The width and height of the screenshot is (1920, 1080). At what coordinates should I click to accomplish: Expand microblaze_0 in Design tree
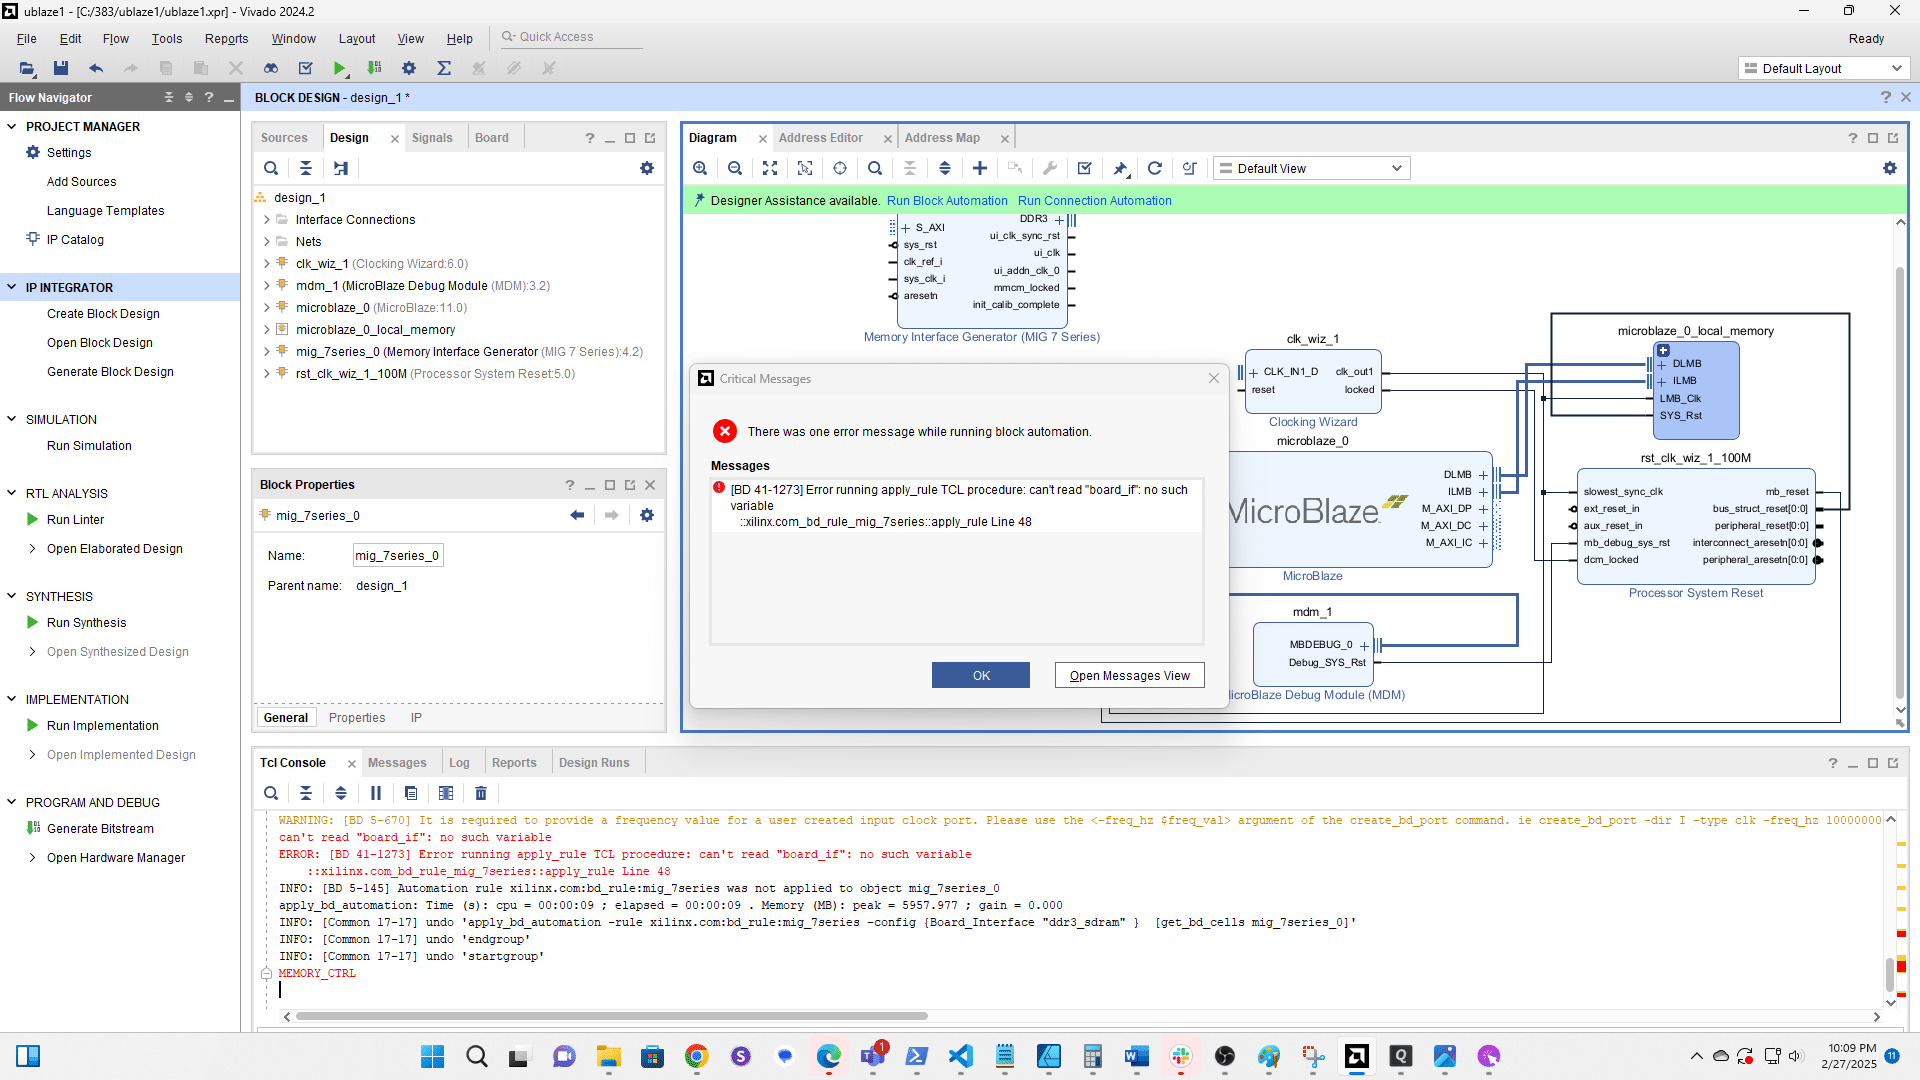click(x=267, y=308)
